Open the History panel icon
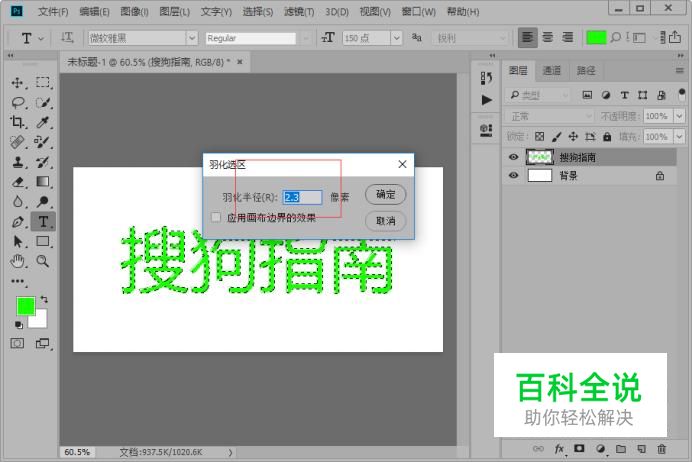The height and width of the screenshot is (462, 692). pyautogui.click(x=486, y=78)
